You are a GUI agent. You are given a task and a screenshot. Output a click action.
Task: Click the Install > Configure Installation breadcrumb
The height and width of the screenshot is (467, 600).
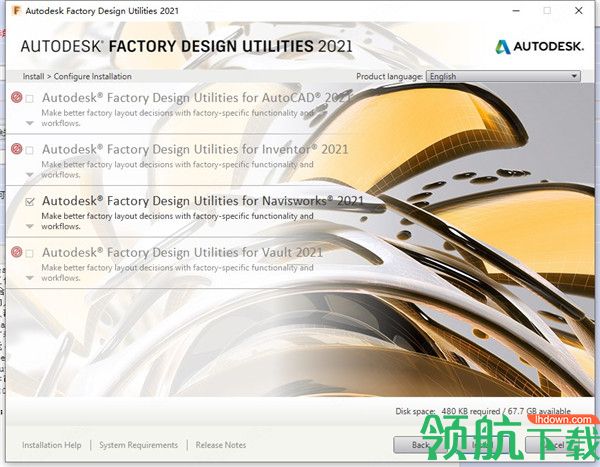(77, 77)
